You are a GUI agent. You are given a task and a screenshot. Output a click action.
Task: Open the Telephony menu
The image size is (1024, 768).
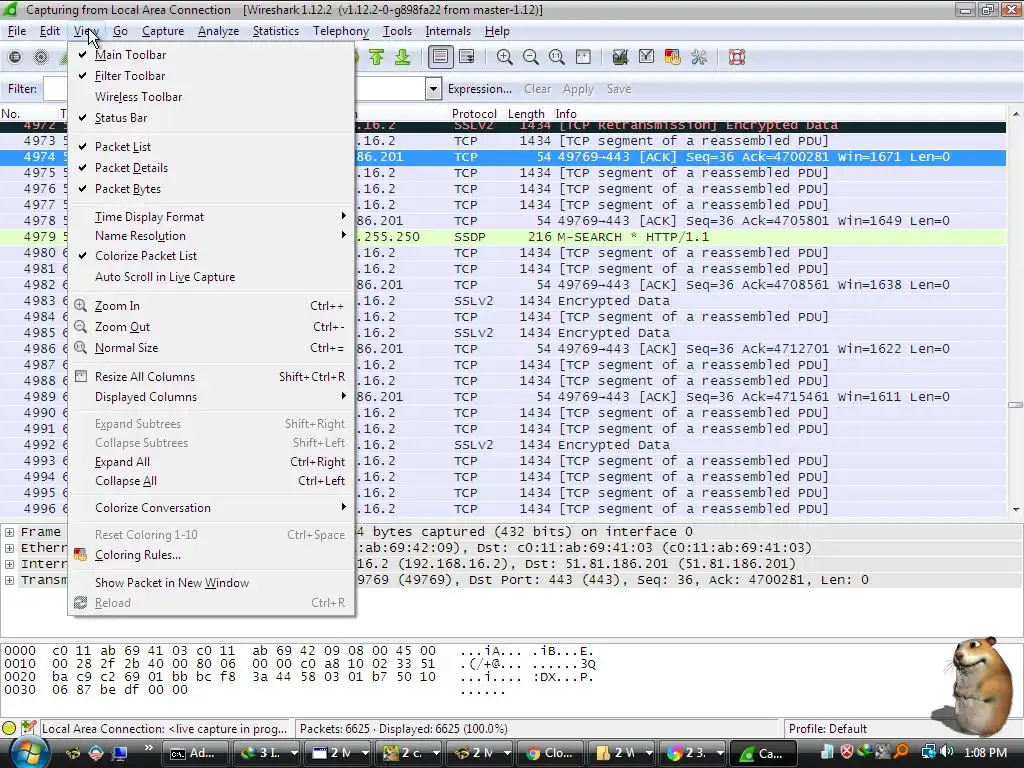coord(341,31)
